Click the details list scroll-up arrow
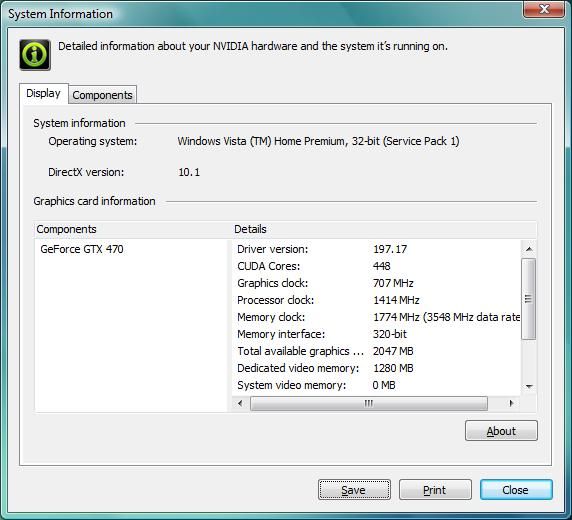The height and width of the screenshot is (520, 572). [529, 249]
